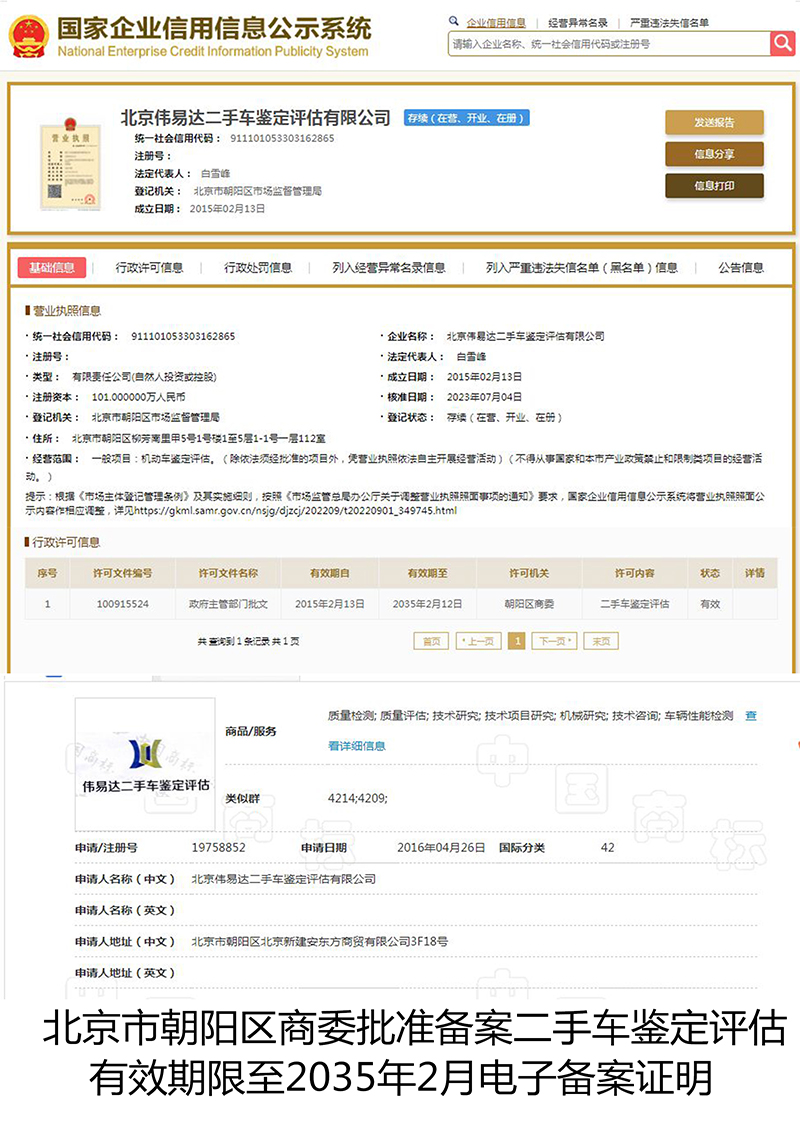The image size is (800, 1132).
Task: Click the 二手车鉴定评估 permit content cell
Action: pos(635,604)
